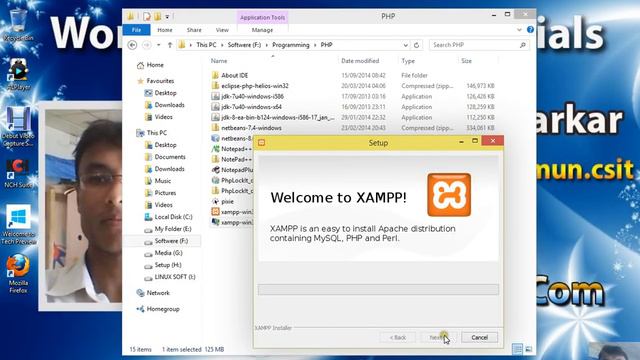Open NCH Suite desktop shortcut
Screen dimensions: 640x360
(x=18, y=173)
